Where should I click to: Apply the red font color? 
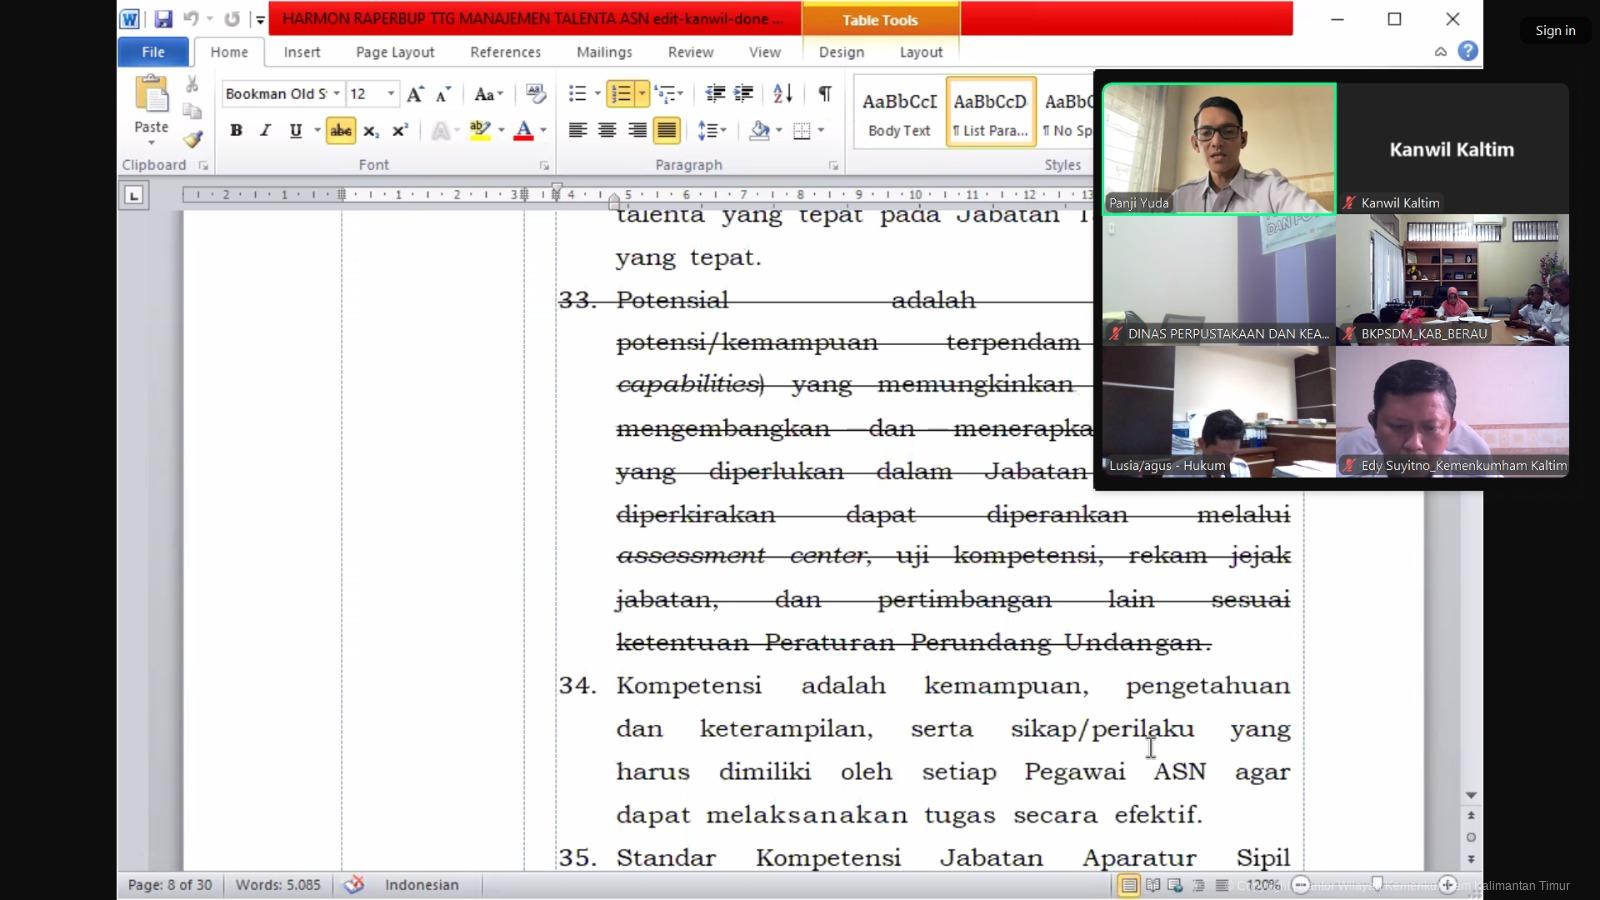523,130
